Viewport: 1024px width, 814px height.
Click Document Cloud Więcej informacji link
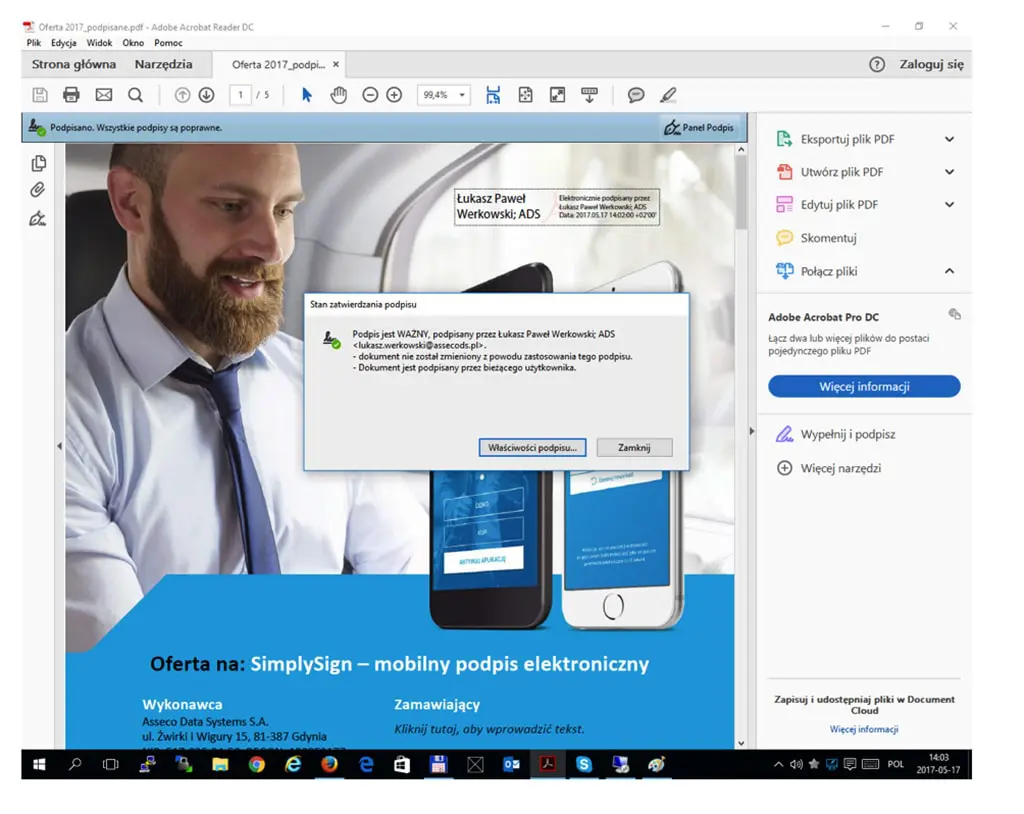click(864, 729)
